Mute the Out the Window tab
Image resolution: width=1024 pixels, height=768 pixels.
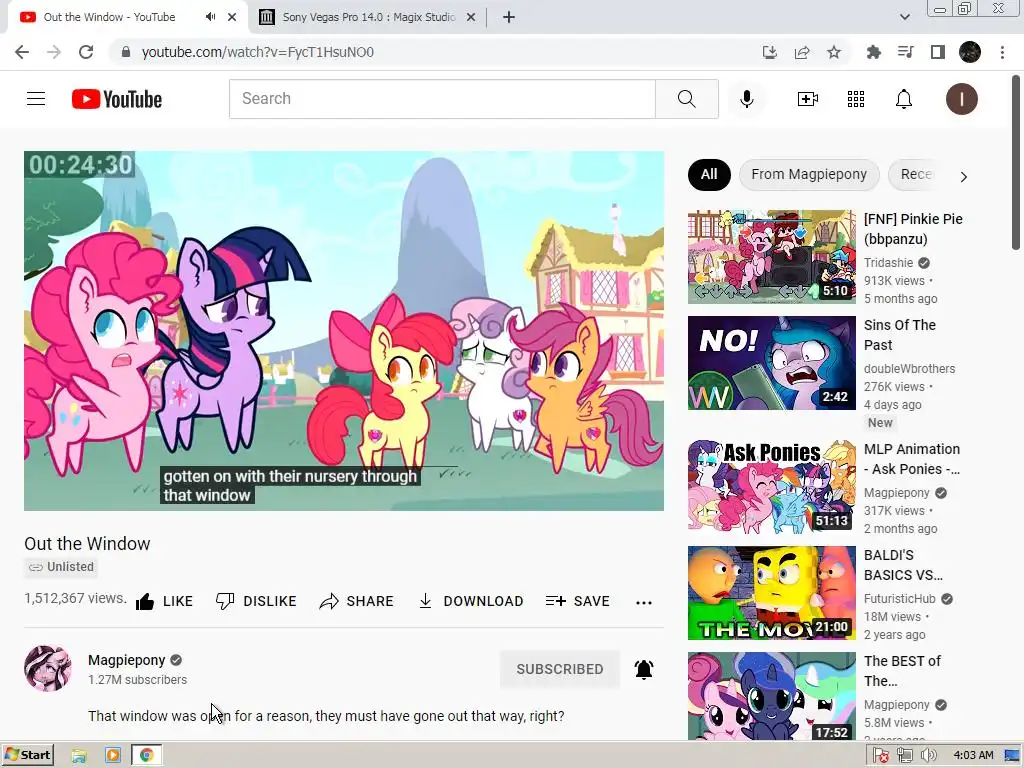pos(210,17)
